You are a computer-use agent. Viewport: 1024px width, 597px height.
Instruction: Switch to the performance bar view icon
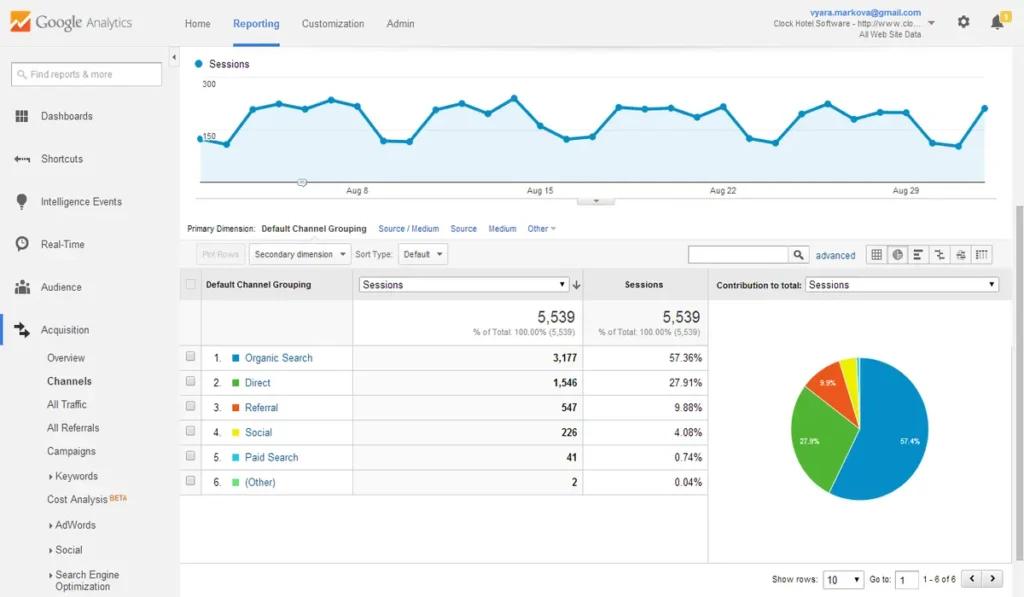click(x=918, y=255)
